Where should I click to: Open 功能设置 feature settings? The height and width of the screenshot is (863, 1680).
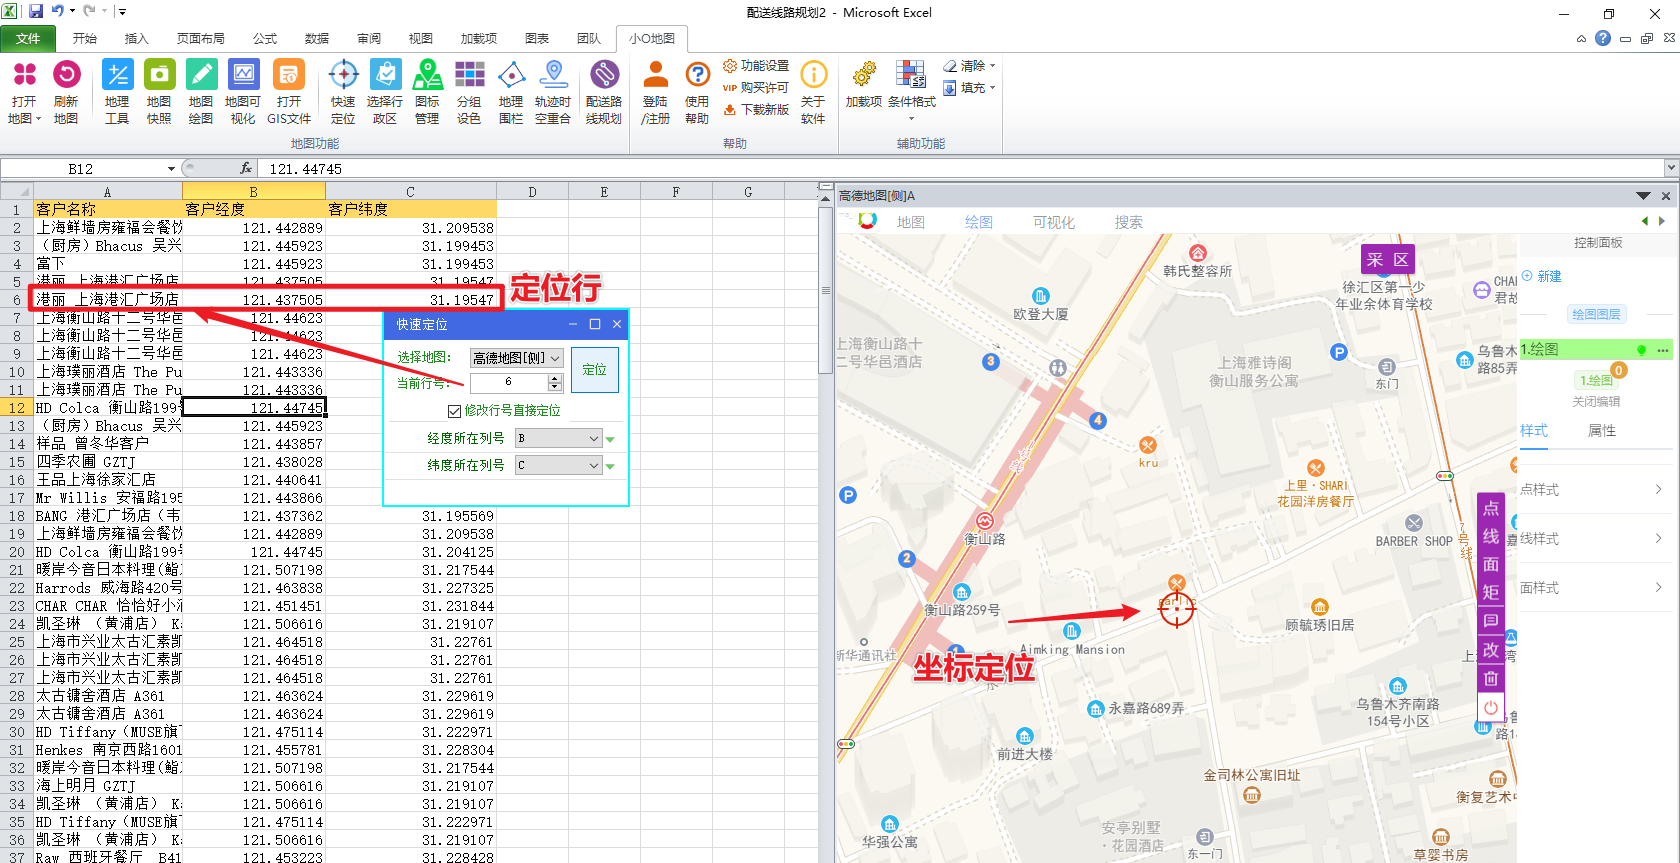tap(756, 66)
